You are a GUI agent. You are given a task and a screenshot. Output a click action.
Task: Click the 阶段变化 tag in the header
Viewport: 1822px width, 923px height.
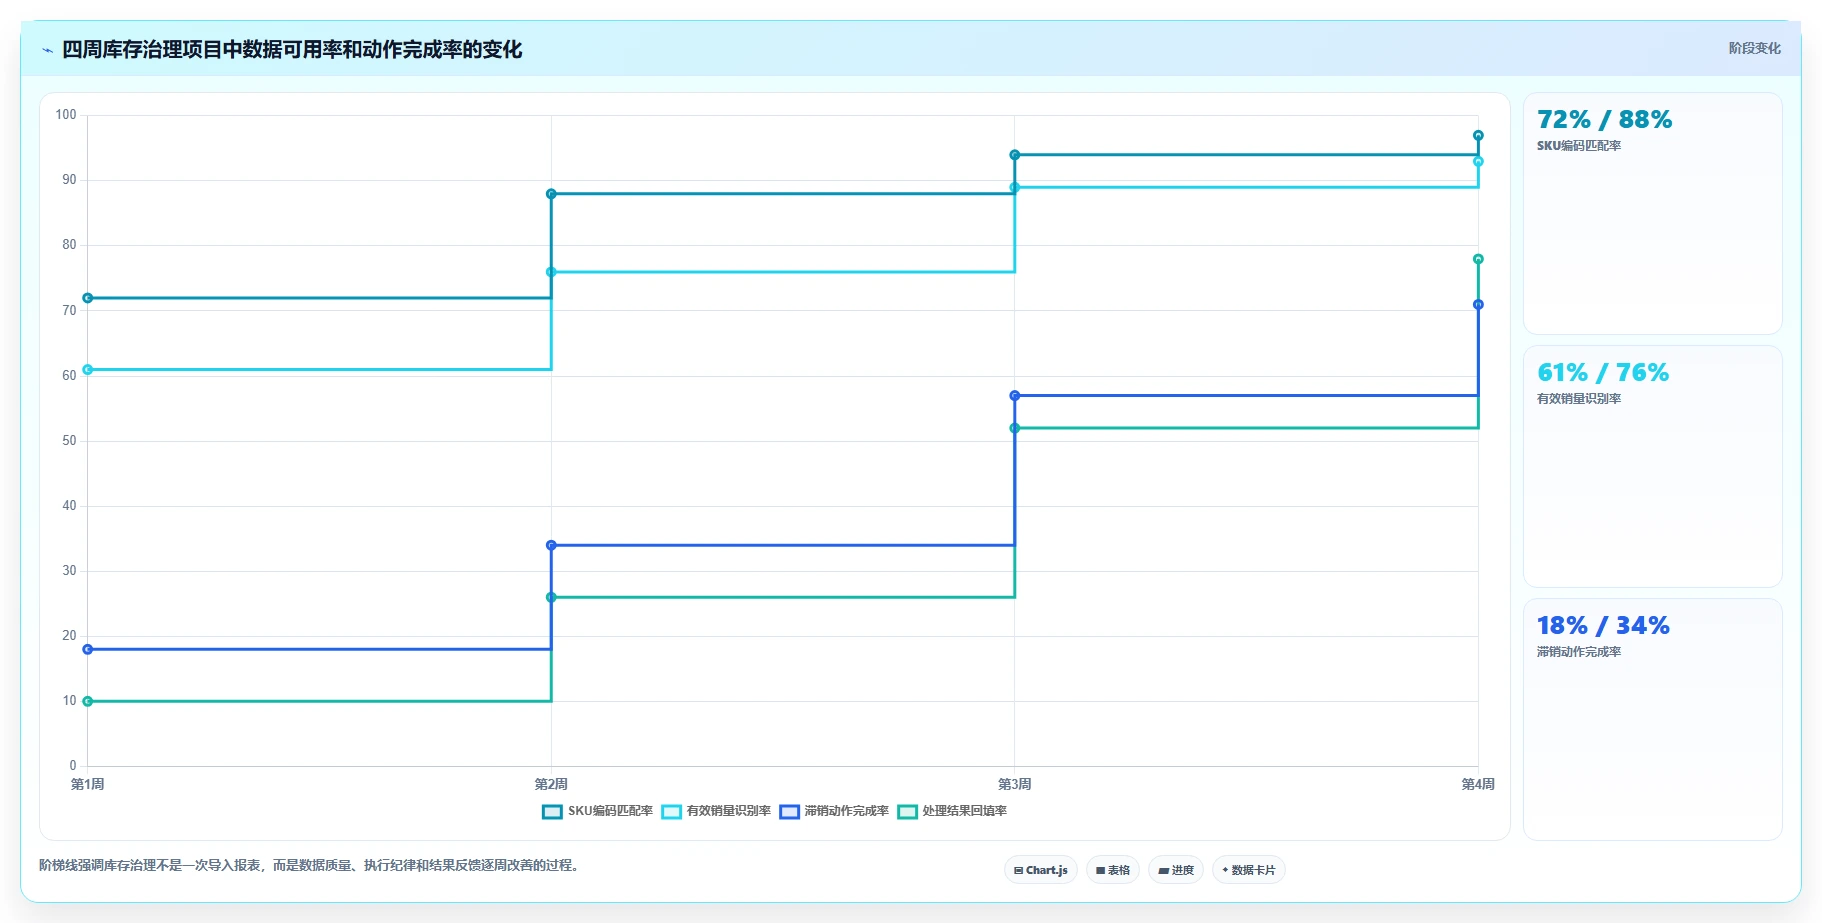pyautogui.click(x=1754, y=48)
